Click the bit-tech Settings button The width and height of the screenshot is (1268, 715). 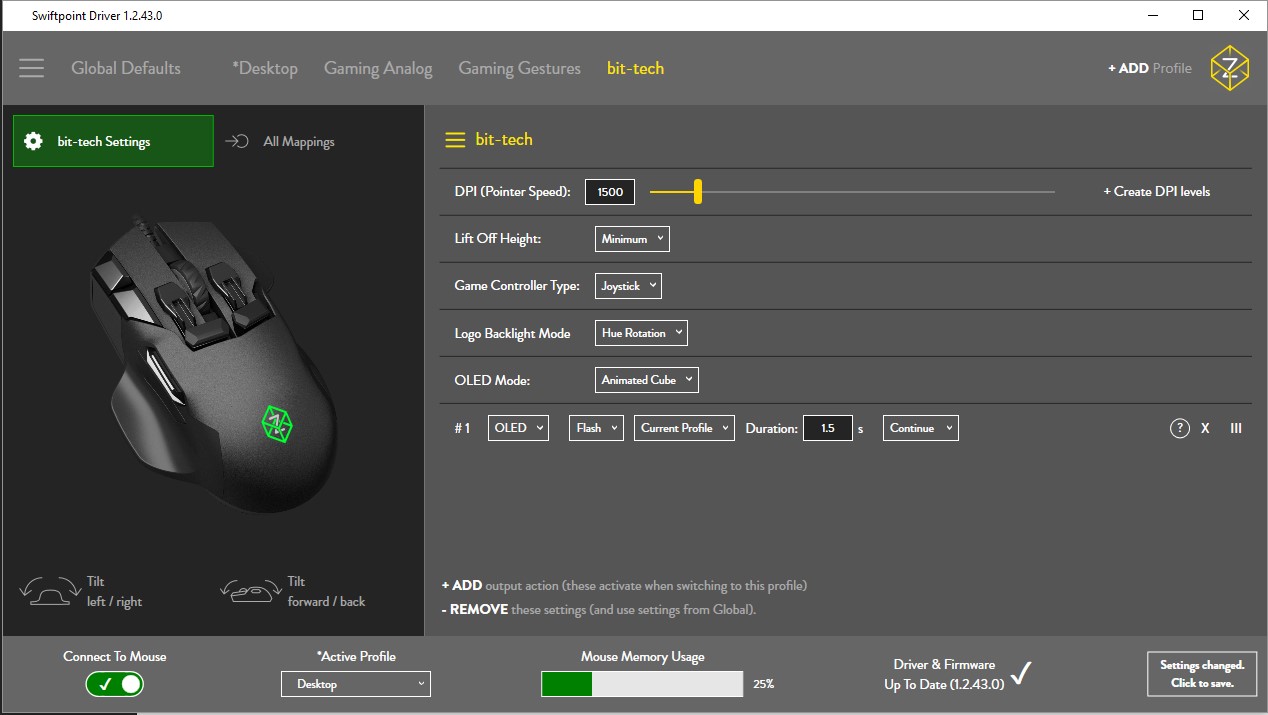tap(113, 141)
